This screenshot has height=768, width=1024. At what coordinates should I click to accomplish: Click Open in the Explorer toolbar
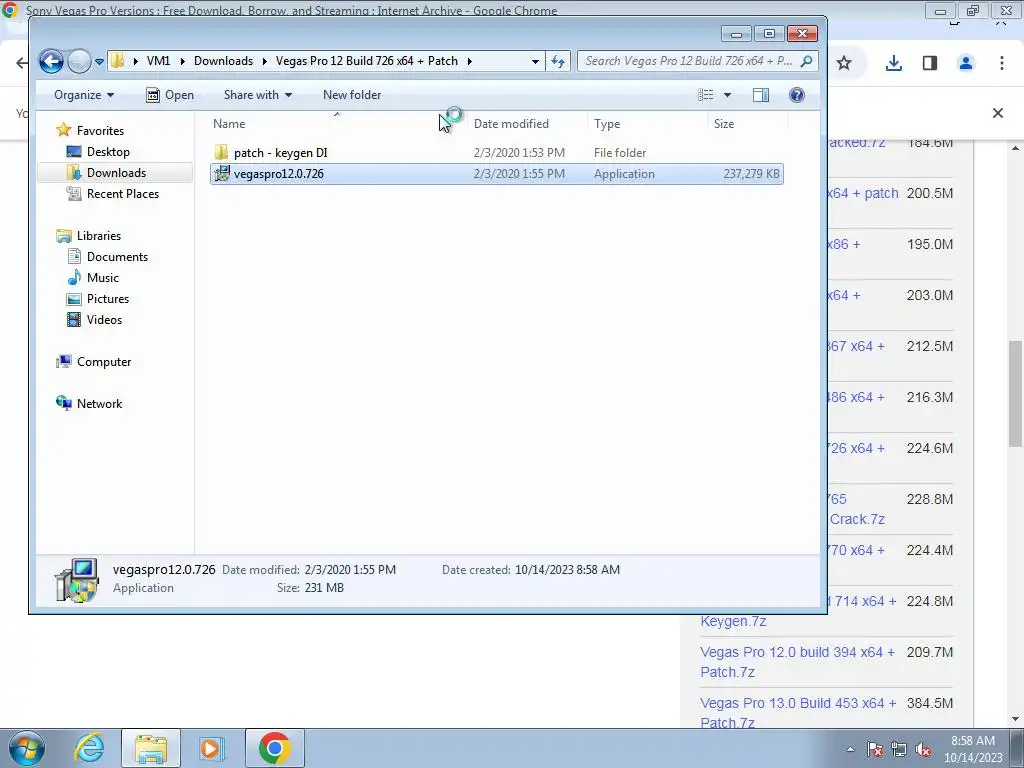click(170, 95)
